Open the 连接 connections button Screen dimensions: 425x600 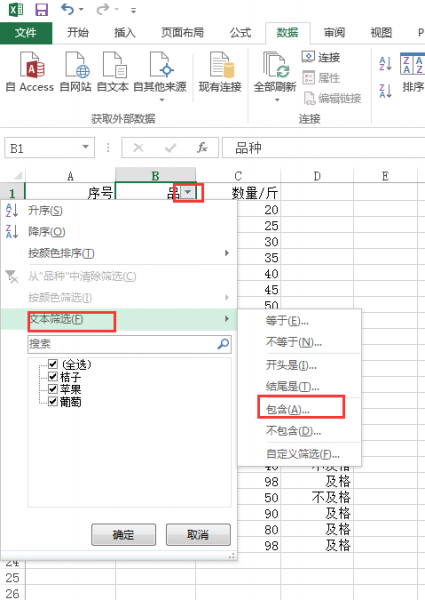click(x=321, y=57)
